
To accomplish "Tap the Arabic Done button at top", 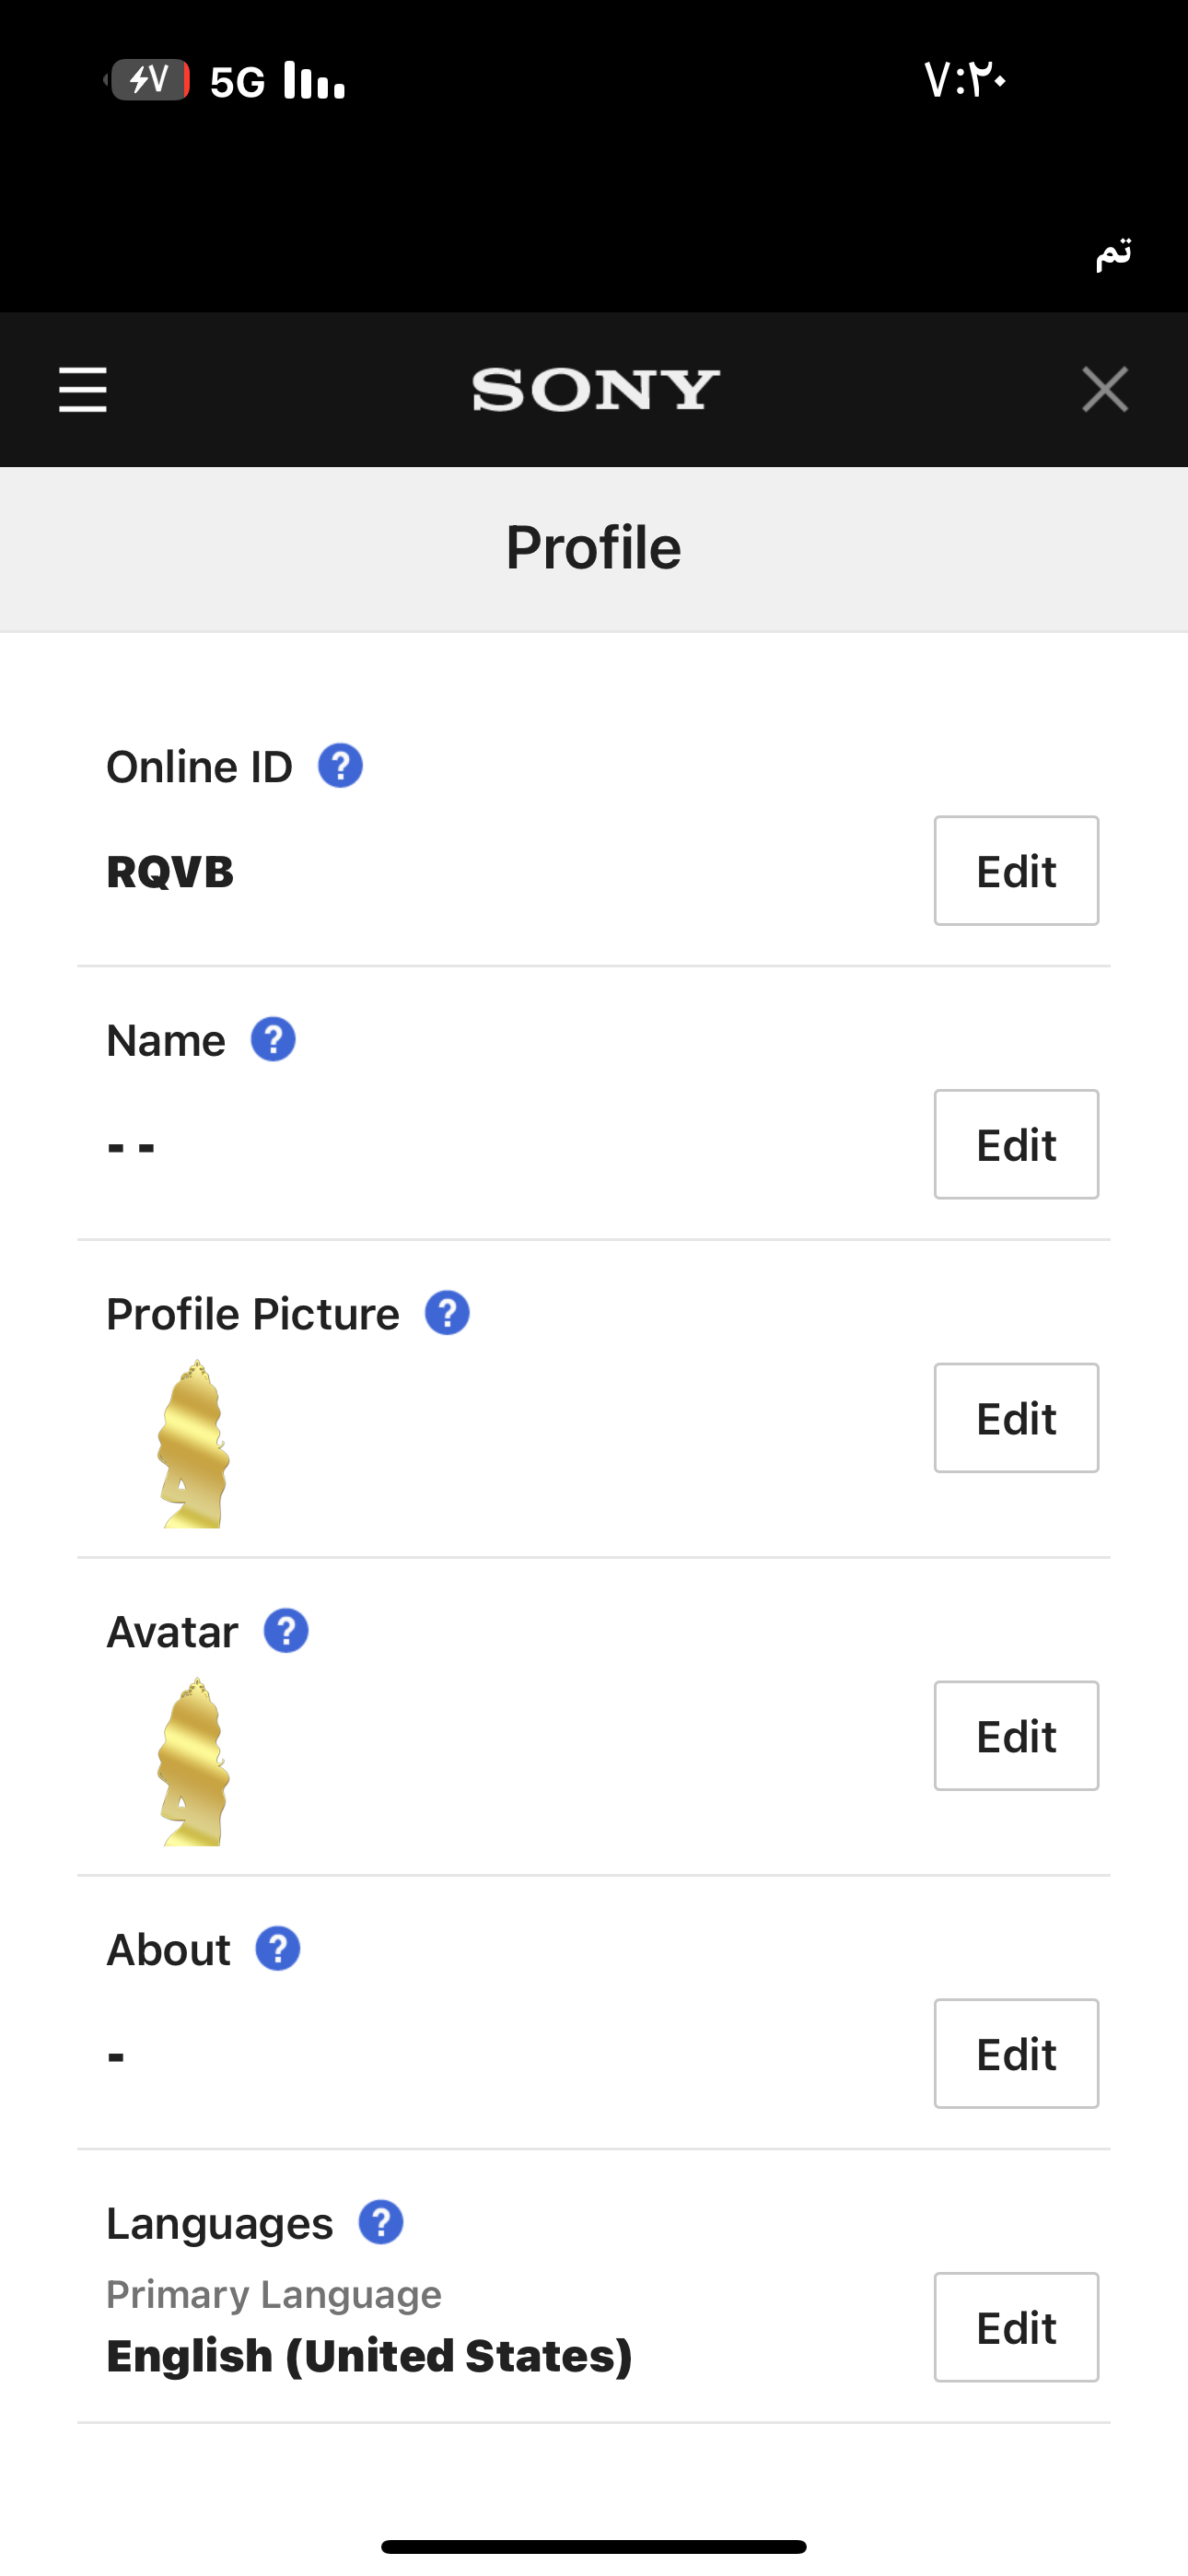I will [x=1113, y=253].
